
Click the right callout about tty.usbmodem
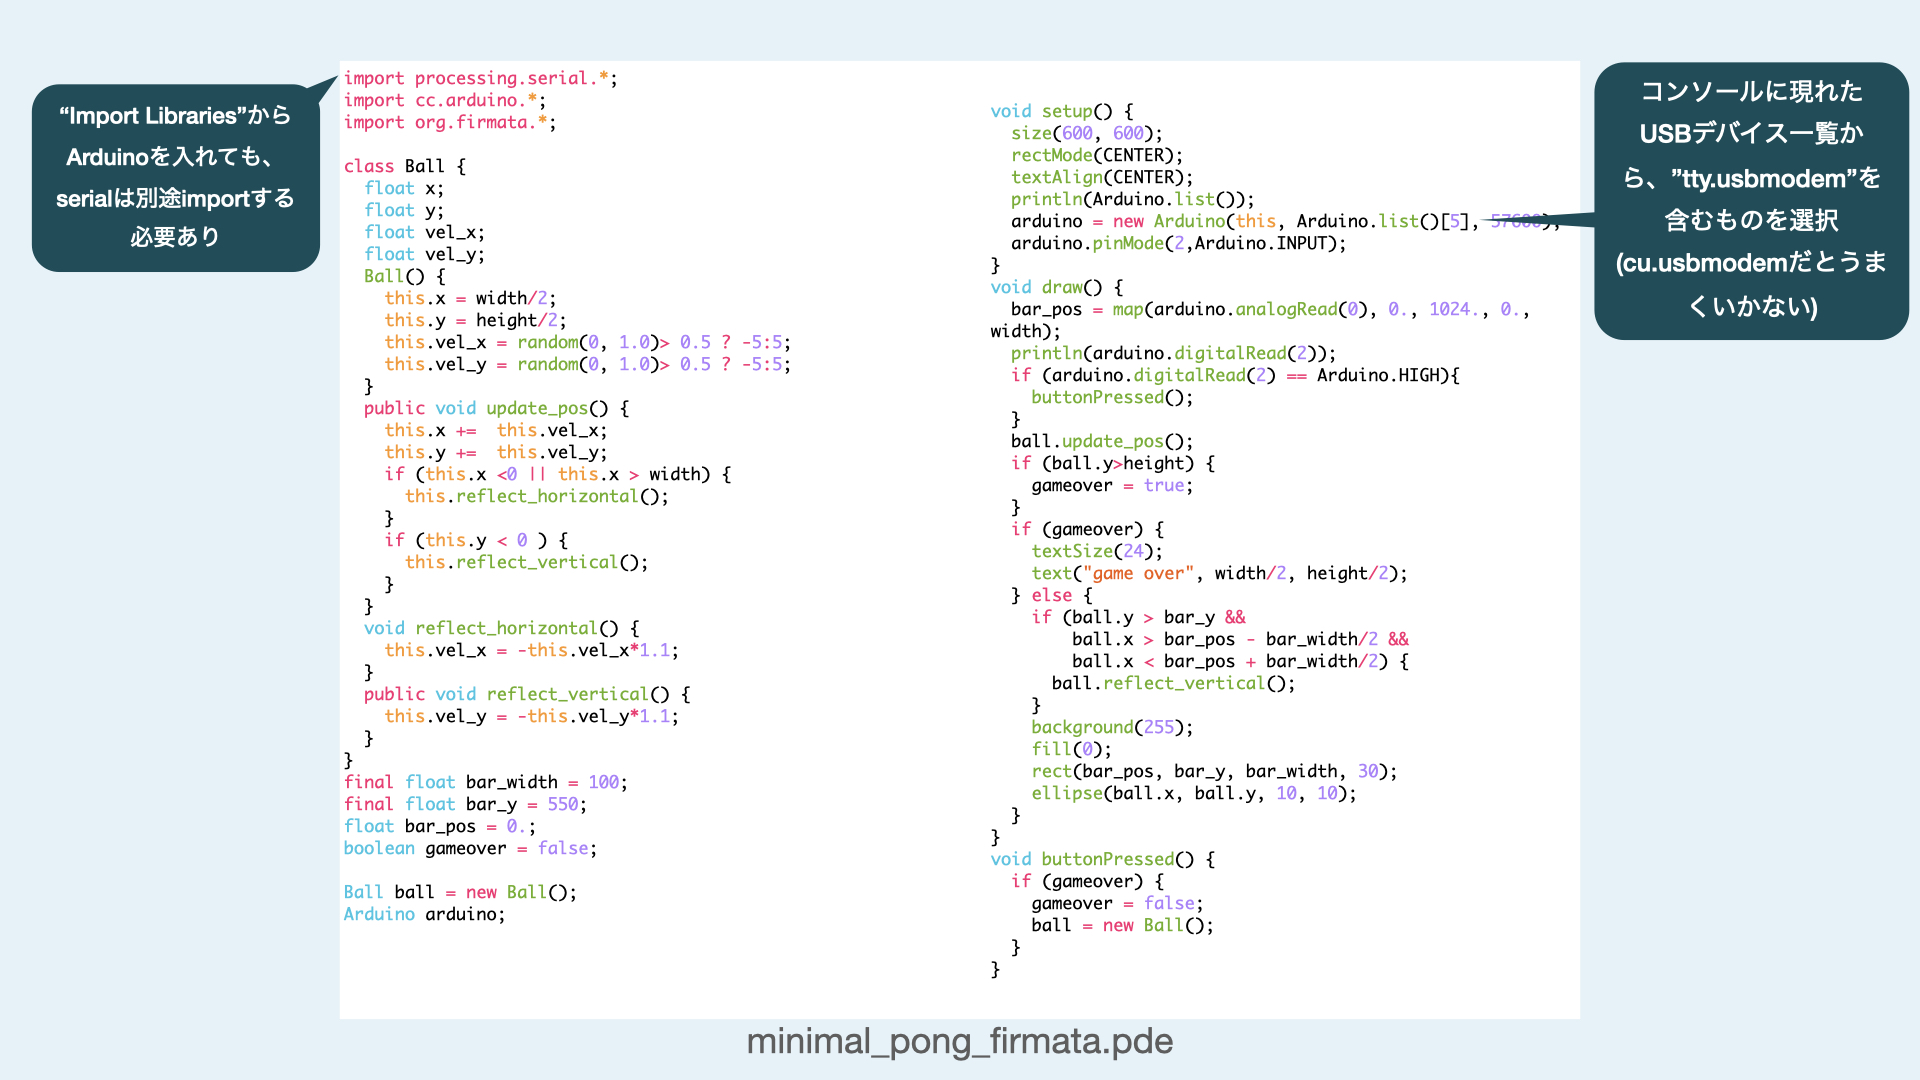pos(1750,200)
